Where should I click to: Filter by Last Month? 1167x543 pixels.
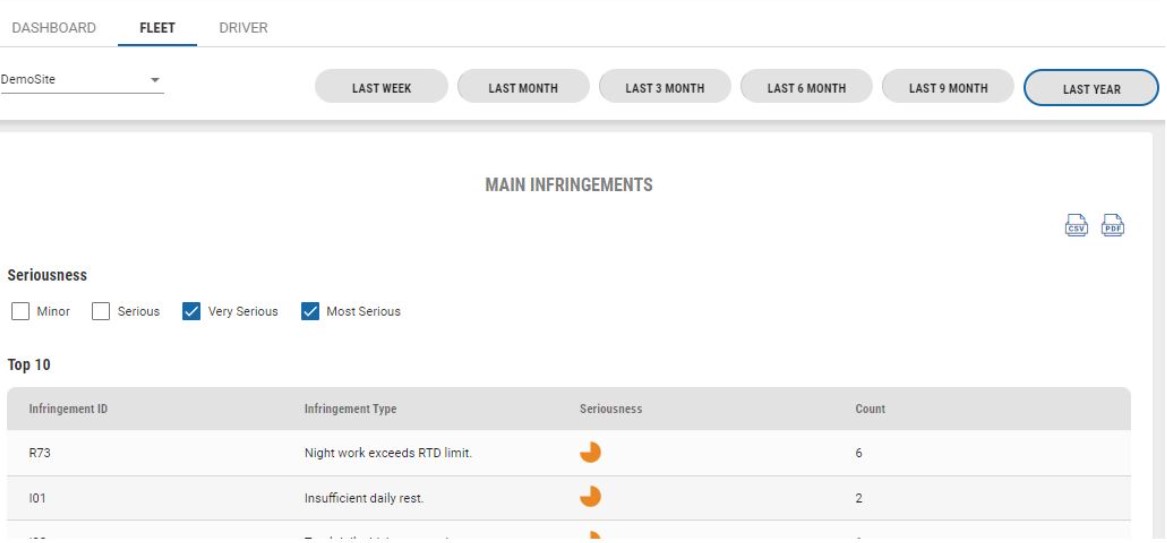click(522, 88)
